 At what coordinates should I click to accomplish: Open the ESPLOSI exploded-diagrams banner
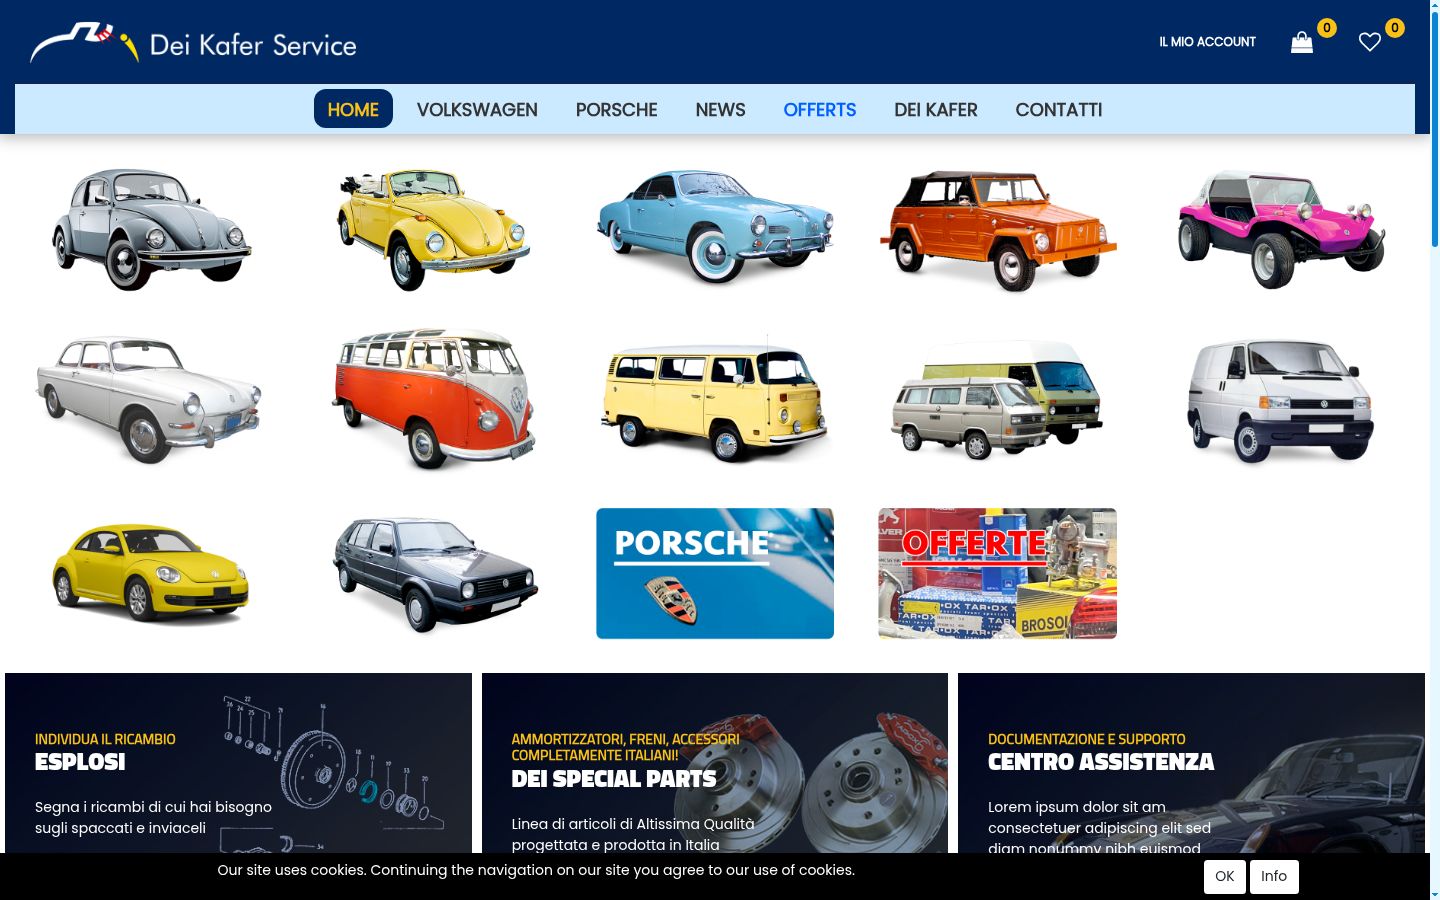pos(238,763)
